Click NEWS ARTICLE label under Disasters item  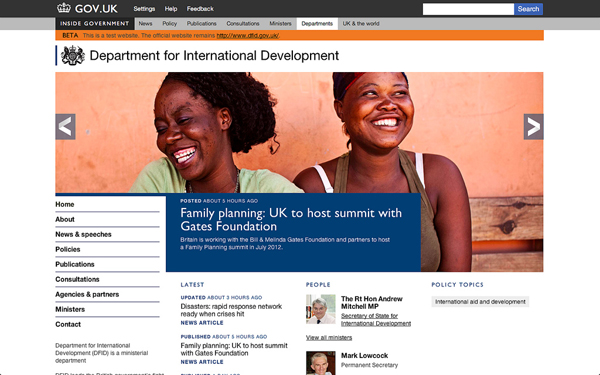coord(202,323)
